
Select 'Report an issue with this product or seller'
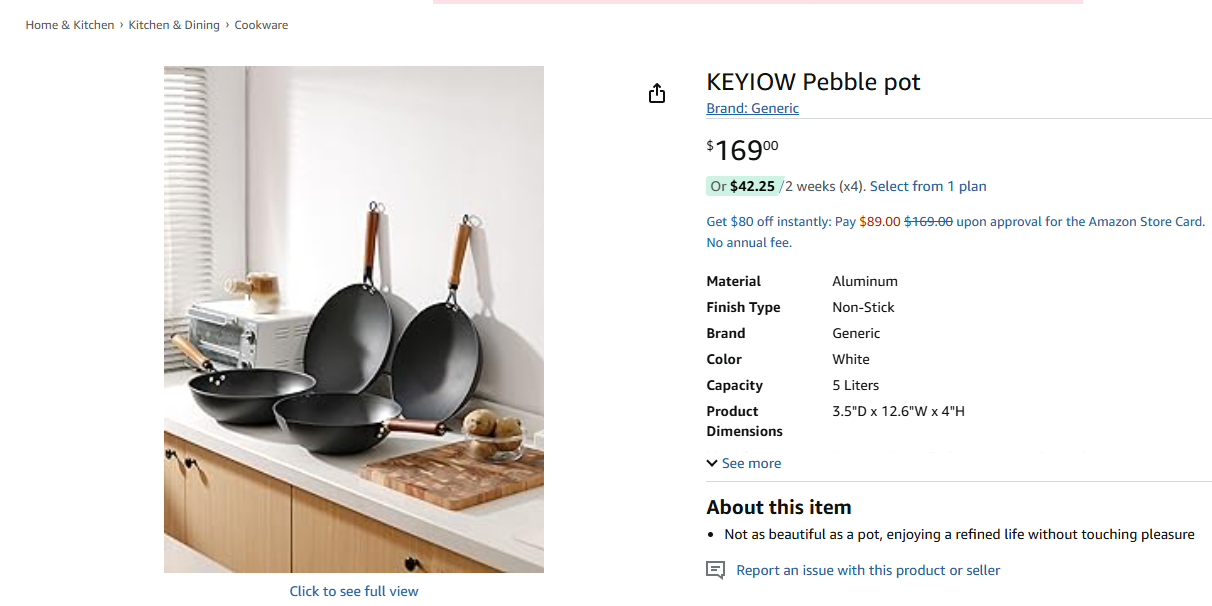(x=868, y=570)
